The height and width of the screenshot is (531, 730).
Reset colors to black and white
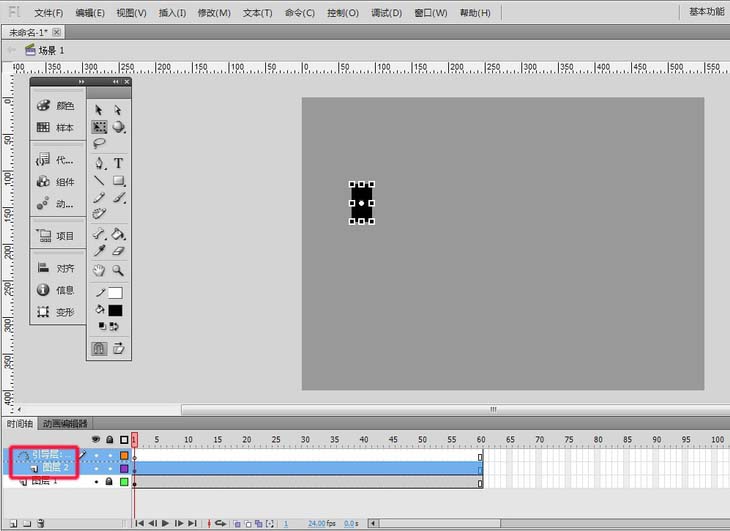tap(102, 326)
